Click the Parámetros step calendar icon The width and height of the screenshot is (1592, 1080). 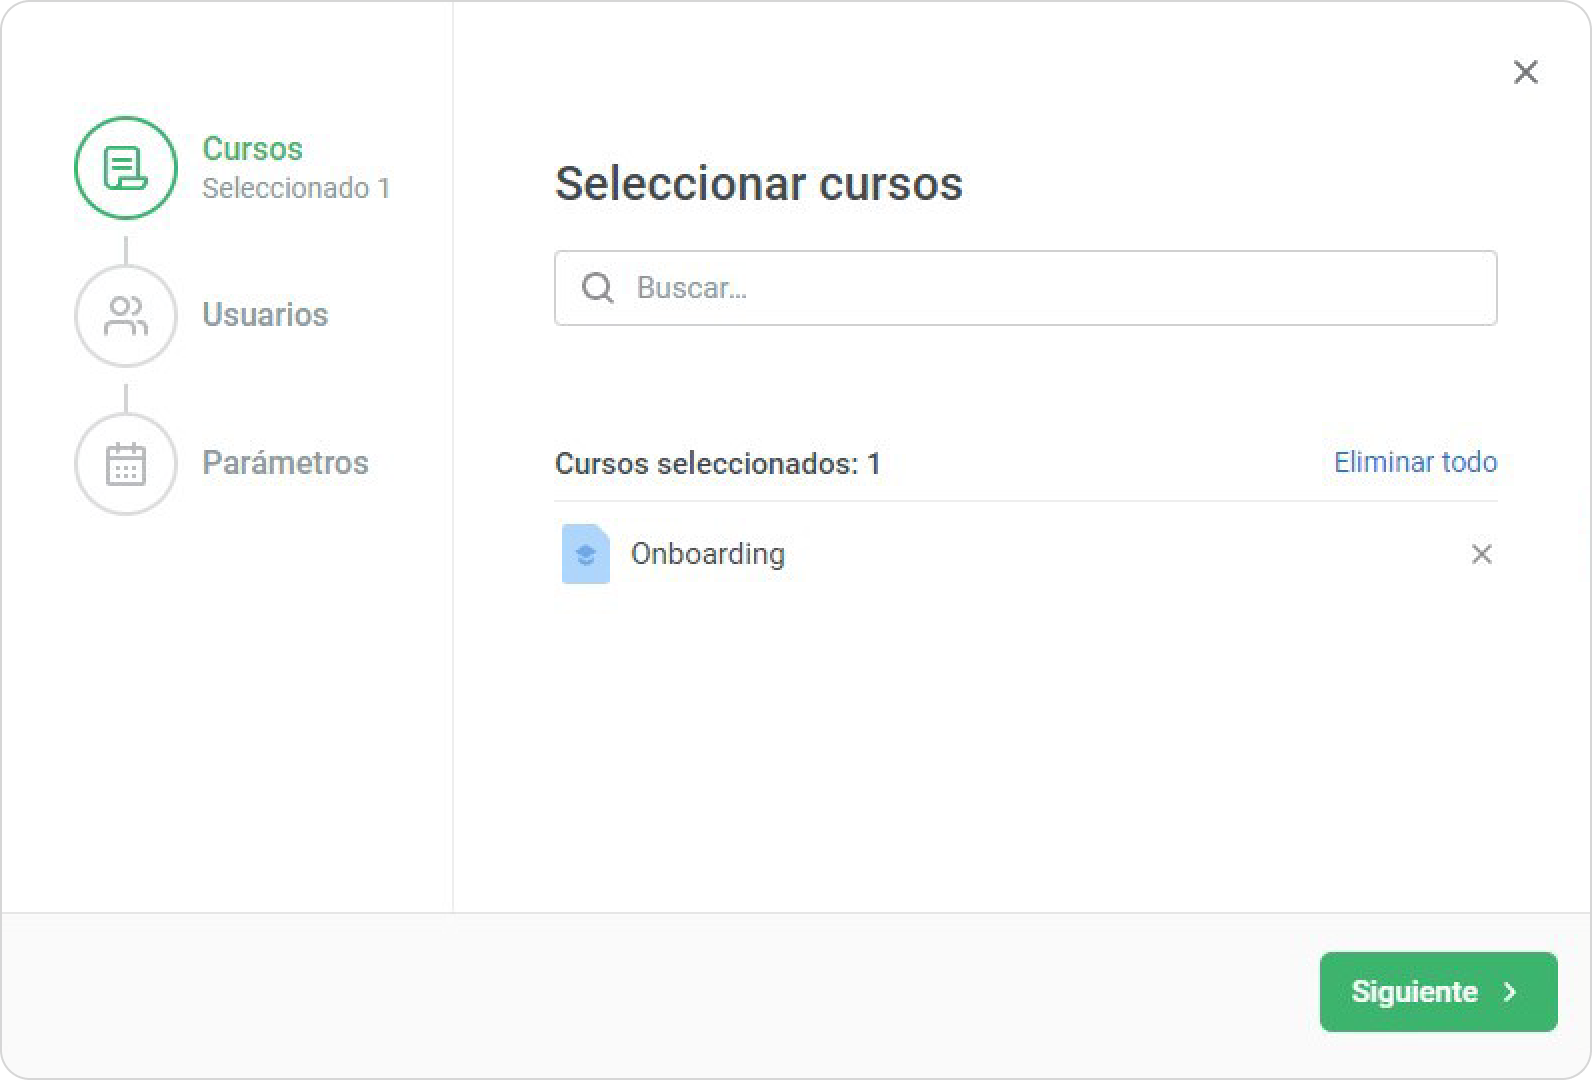126,464
